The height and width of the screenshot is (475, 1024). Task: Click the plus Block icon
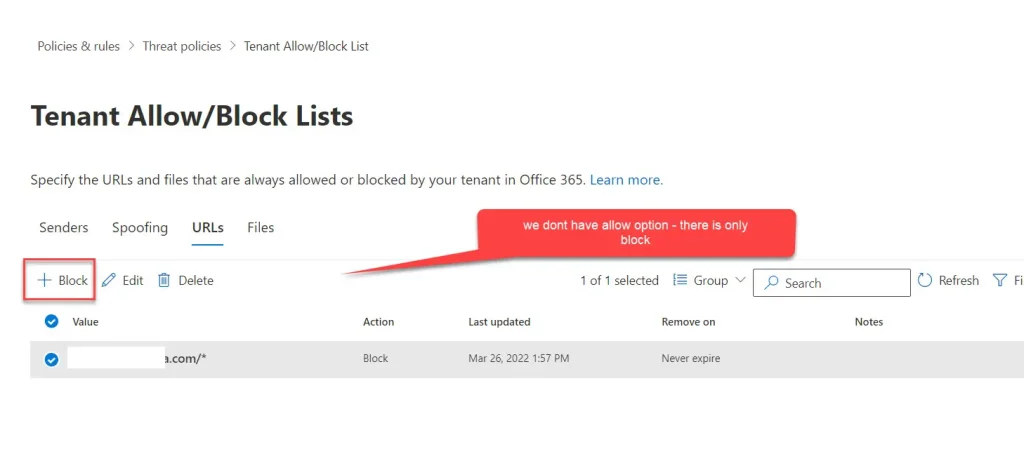pyautogui.click(x=44, y=281)
